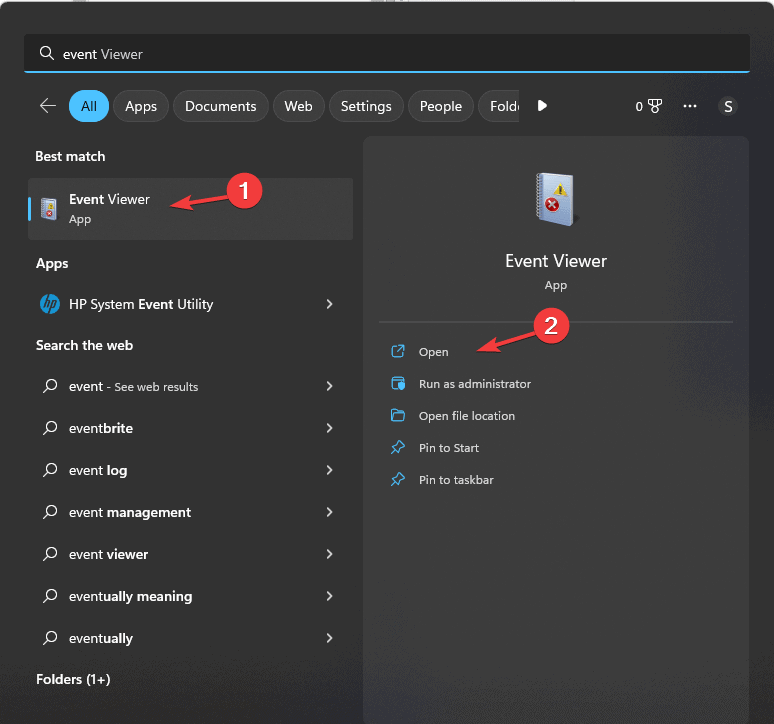
Task: Expand the eventually meaning suggestion chevron
Action: (329, 596)
